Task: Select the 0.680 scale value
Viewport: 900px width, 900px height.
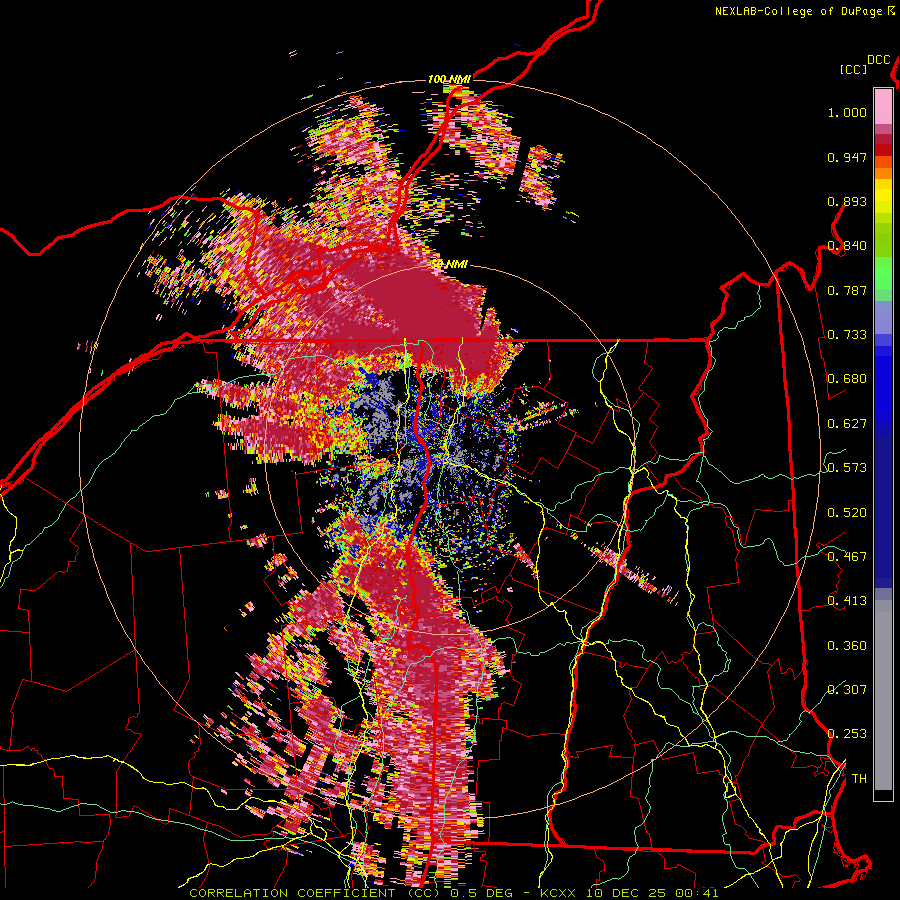Action: 847,379
